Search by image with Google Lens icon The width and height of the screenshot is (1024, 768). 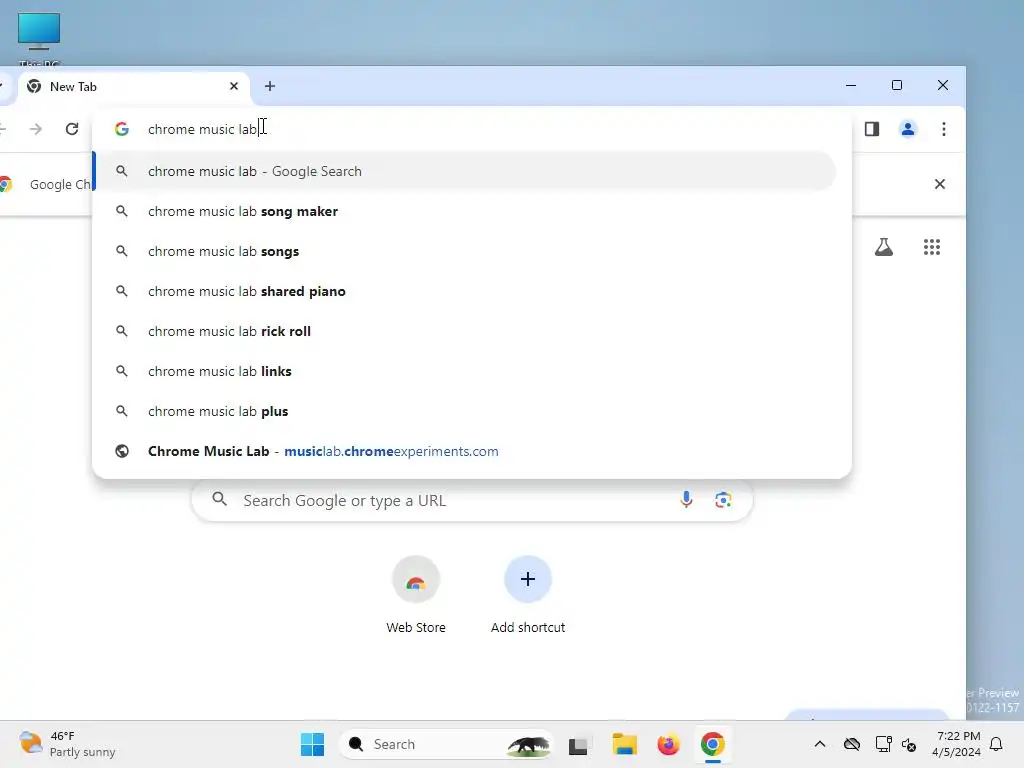click(x=723, y=500)
